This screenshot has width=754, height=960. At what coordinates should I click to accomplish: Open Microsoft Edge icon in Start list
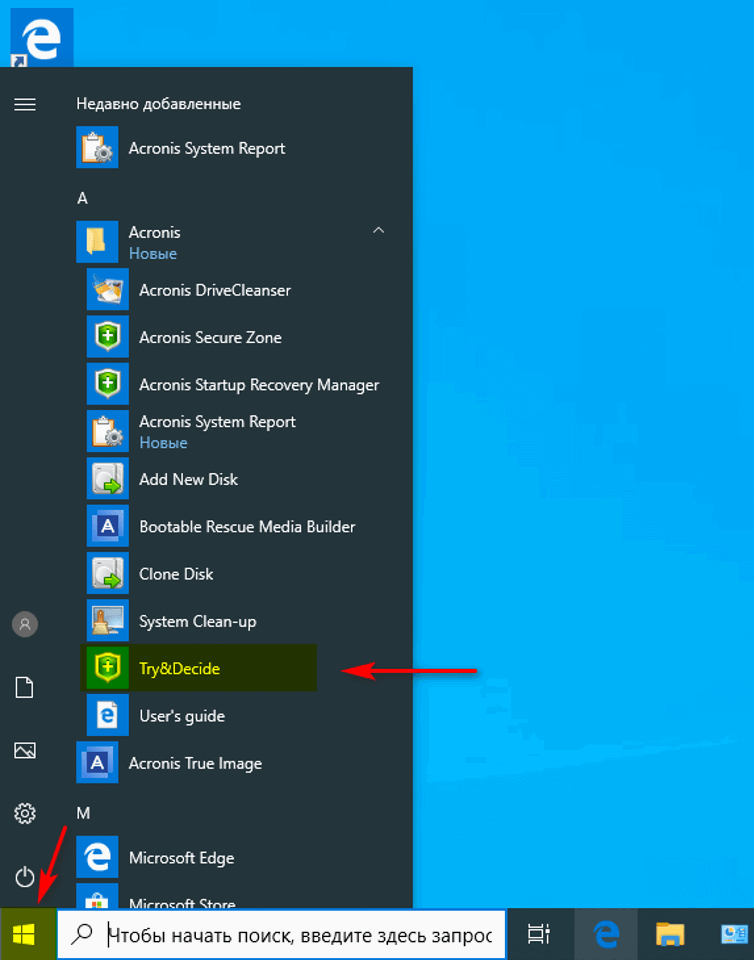click(x=97, y=857)
